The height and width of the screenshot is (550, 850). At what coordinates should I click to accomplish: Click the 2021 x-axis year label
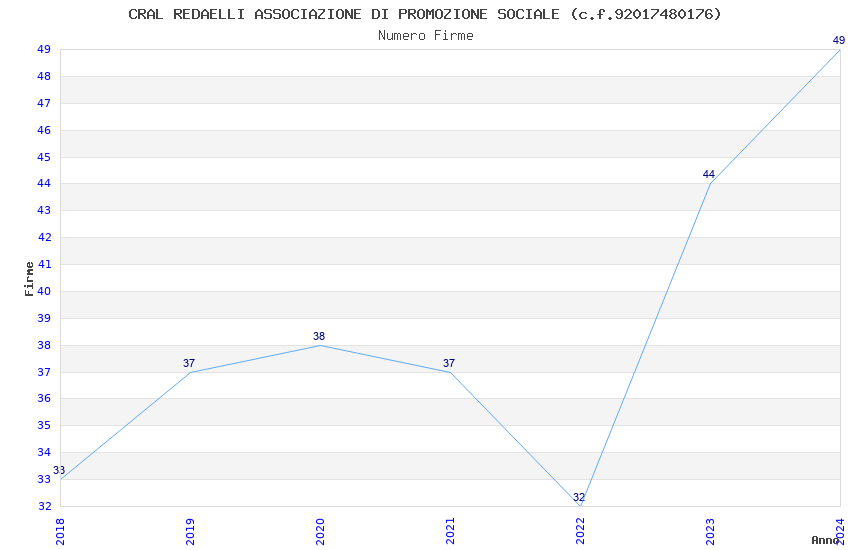(450, 532)
